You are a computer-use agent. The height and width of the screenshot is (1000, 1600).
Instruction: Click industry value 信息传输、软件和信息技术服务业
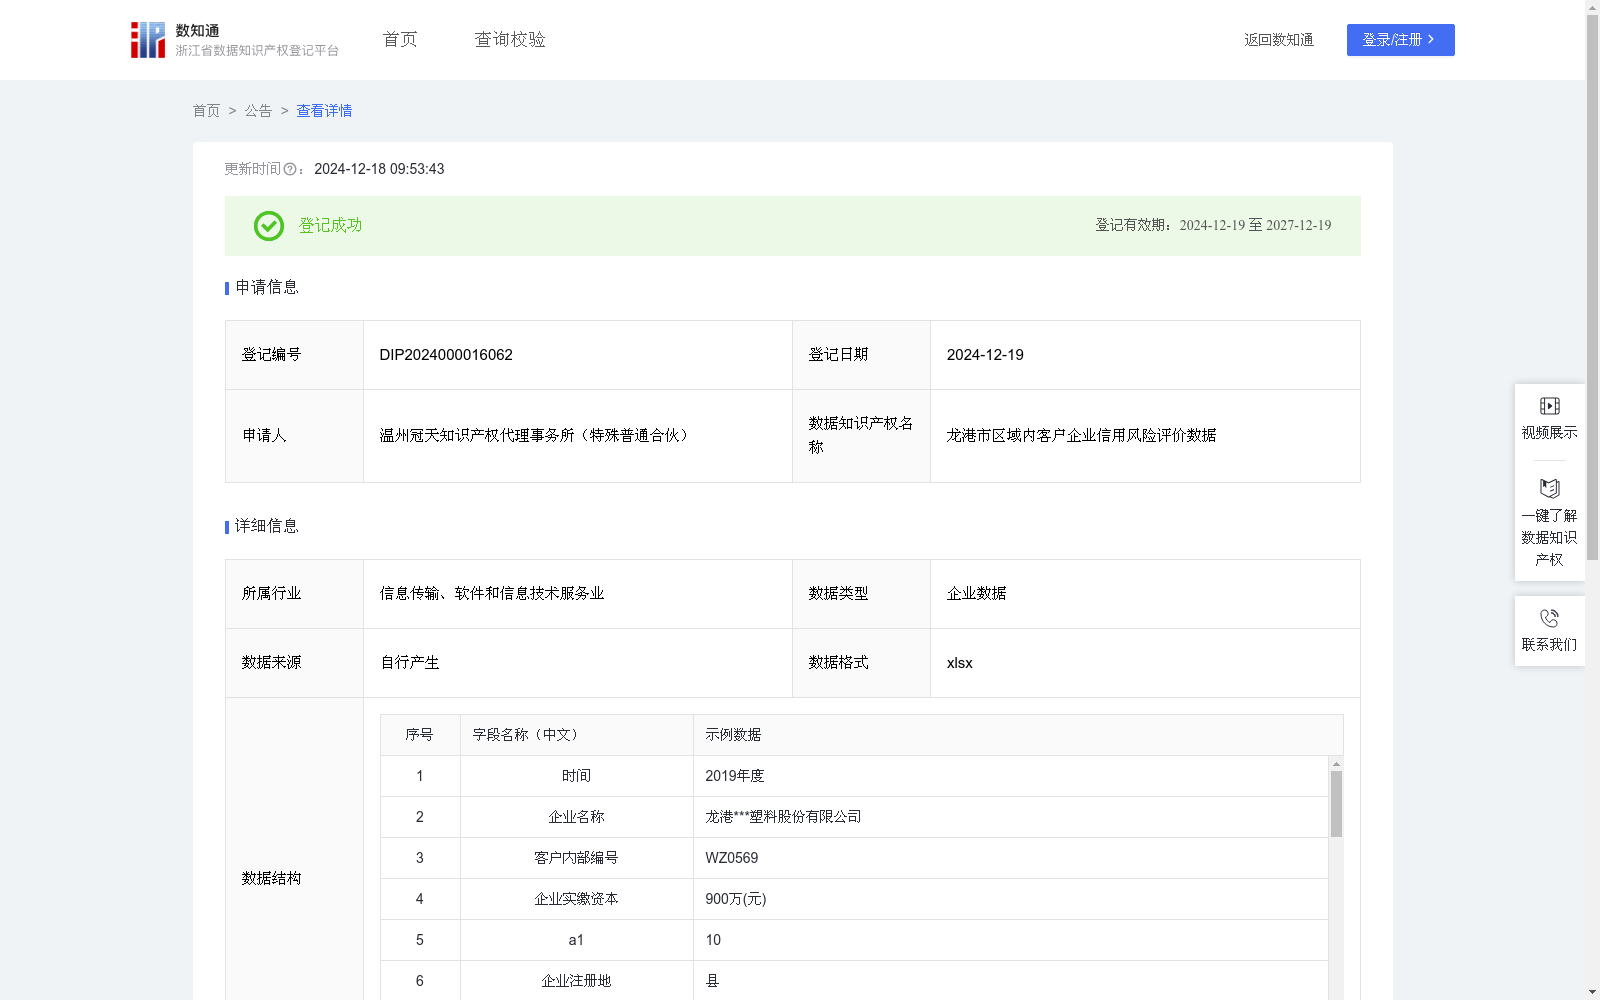492,594
